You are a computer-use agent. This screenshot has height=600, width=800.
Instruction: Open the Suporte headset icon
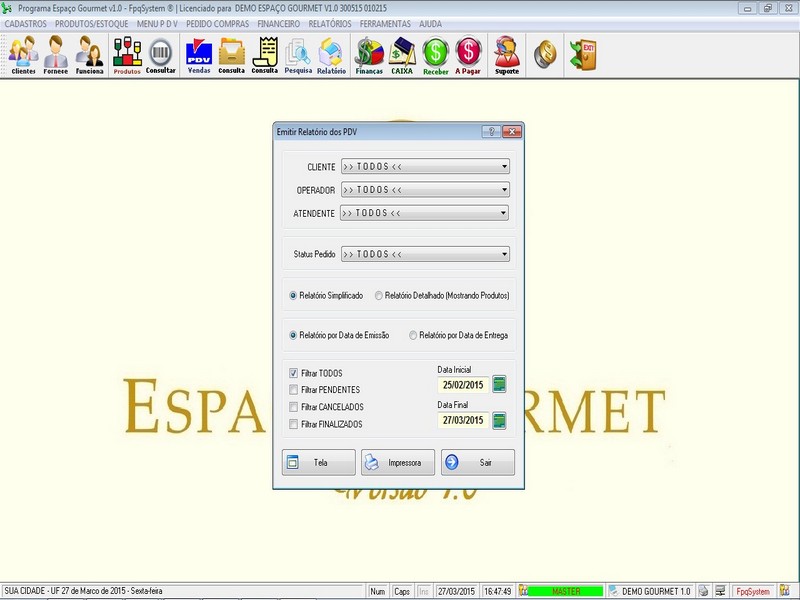(x=507, y=55)
